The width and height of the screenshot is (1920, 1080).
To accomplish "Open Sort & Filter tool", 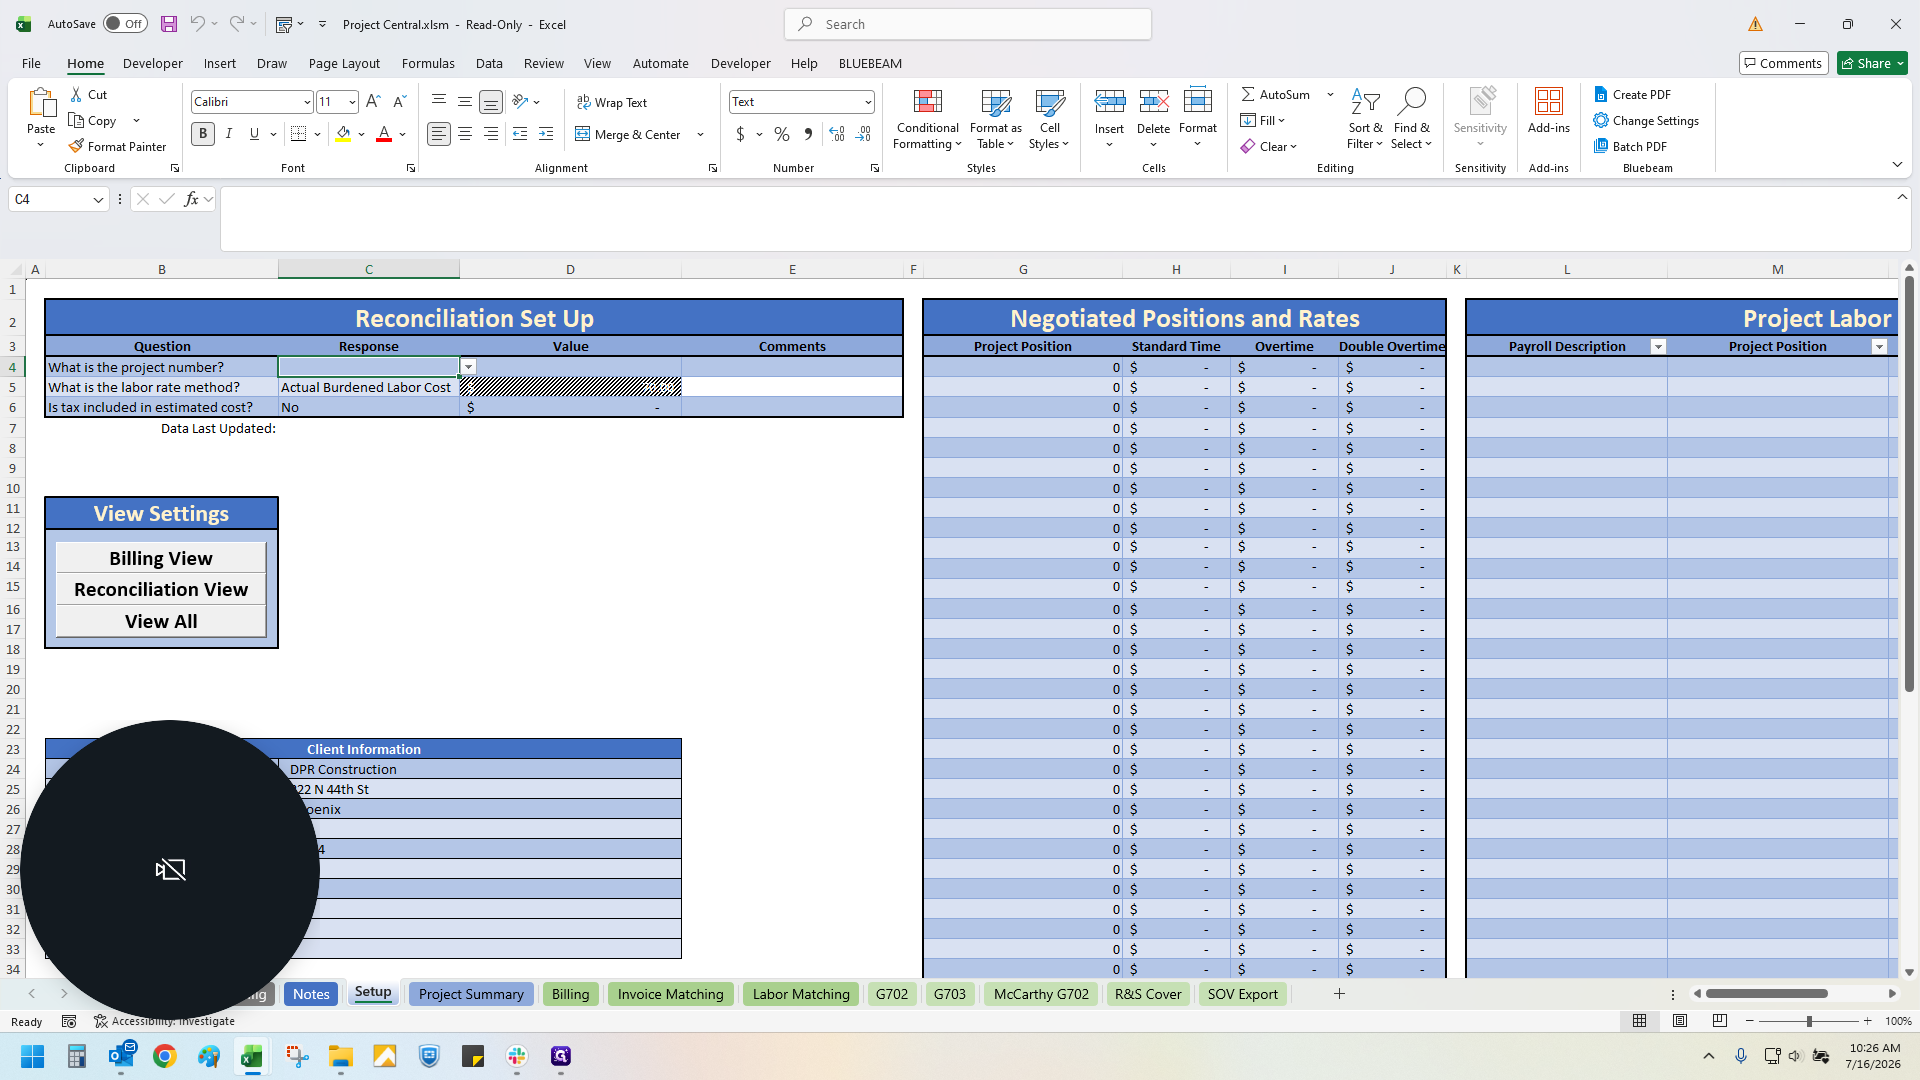I will [x=1365, y=120].
